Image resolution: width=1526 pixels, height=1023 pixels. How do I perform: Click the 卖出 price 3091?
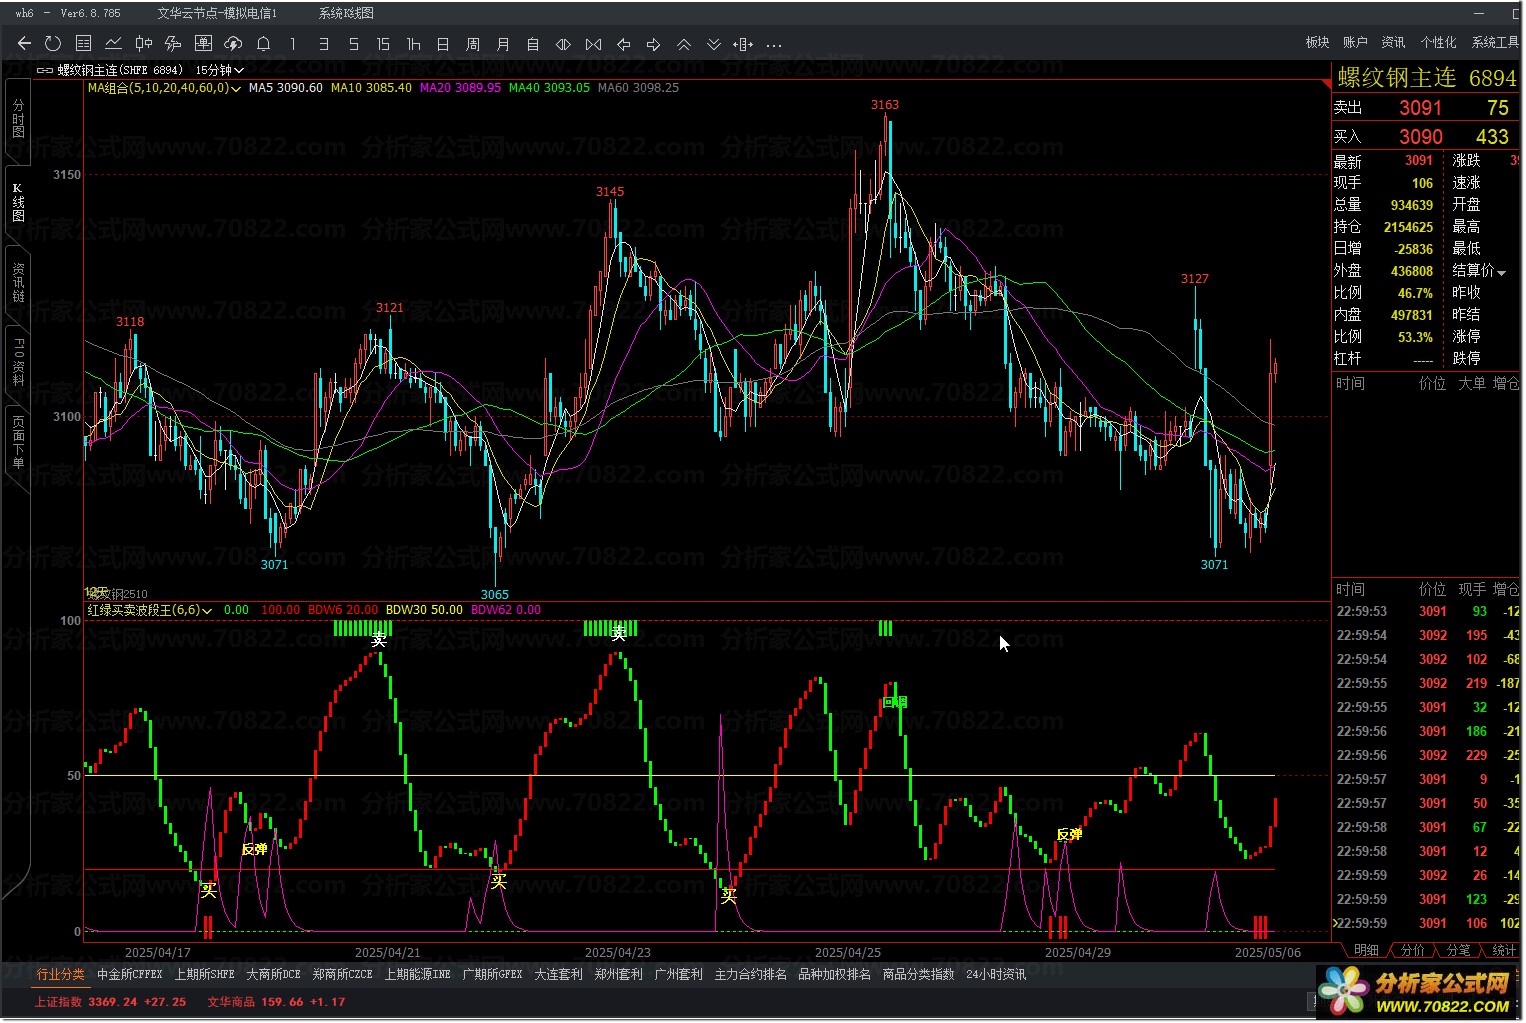[1420, 108]
